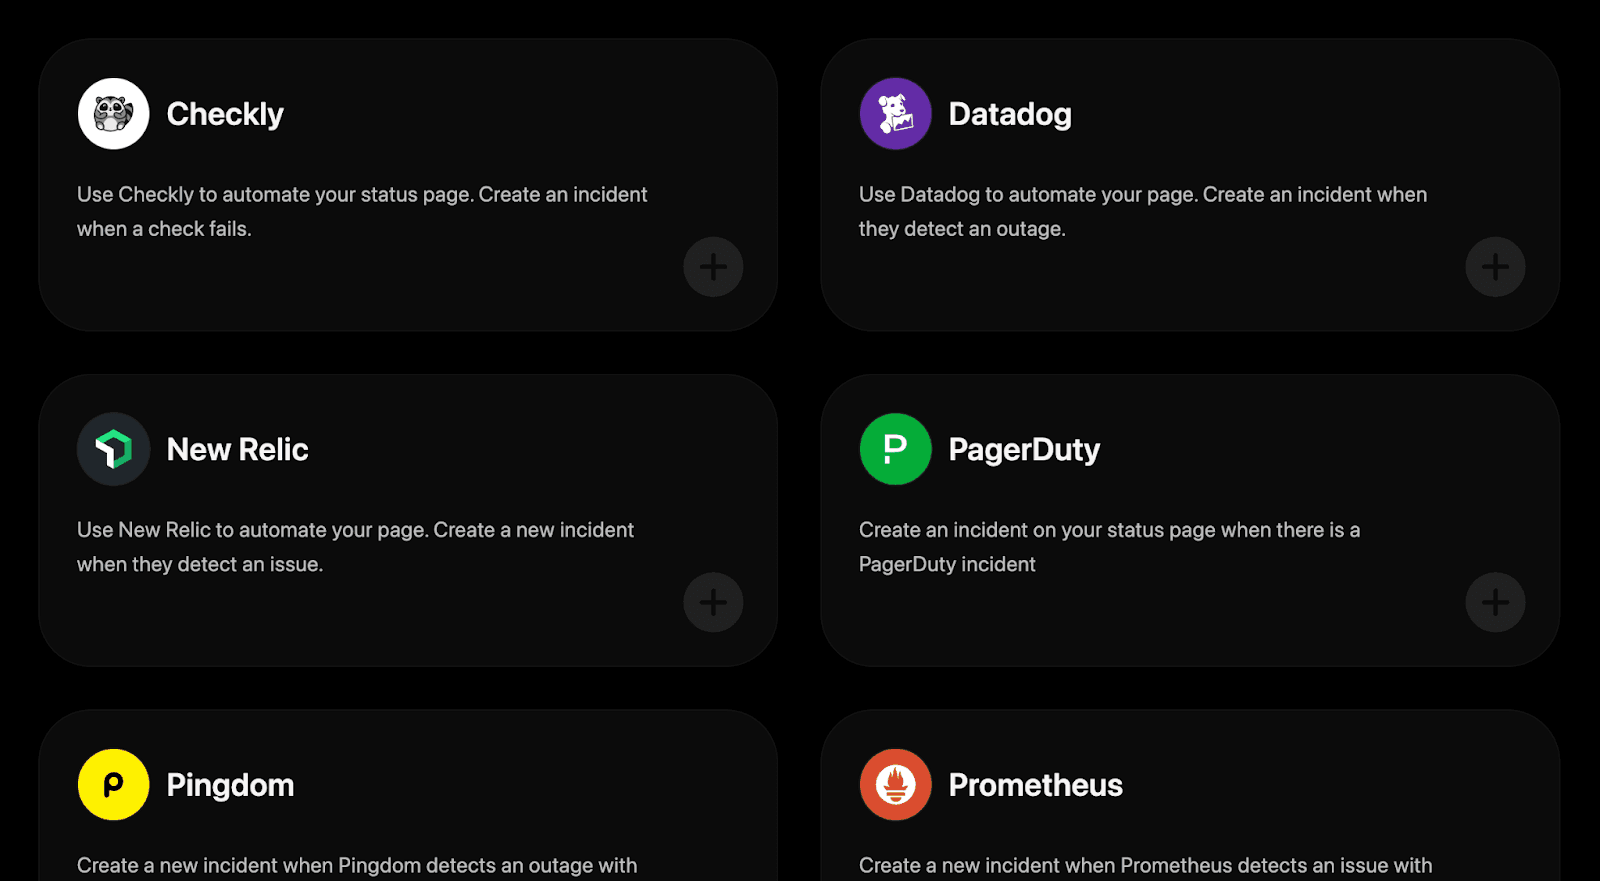Image resolution: width=1600 pixels, height=881 pixels.
Task: Select the Checkly description text
Action: [x=362, y=212]
